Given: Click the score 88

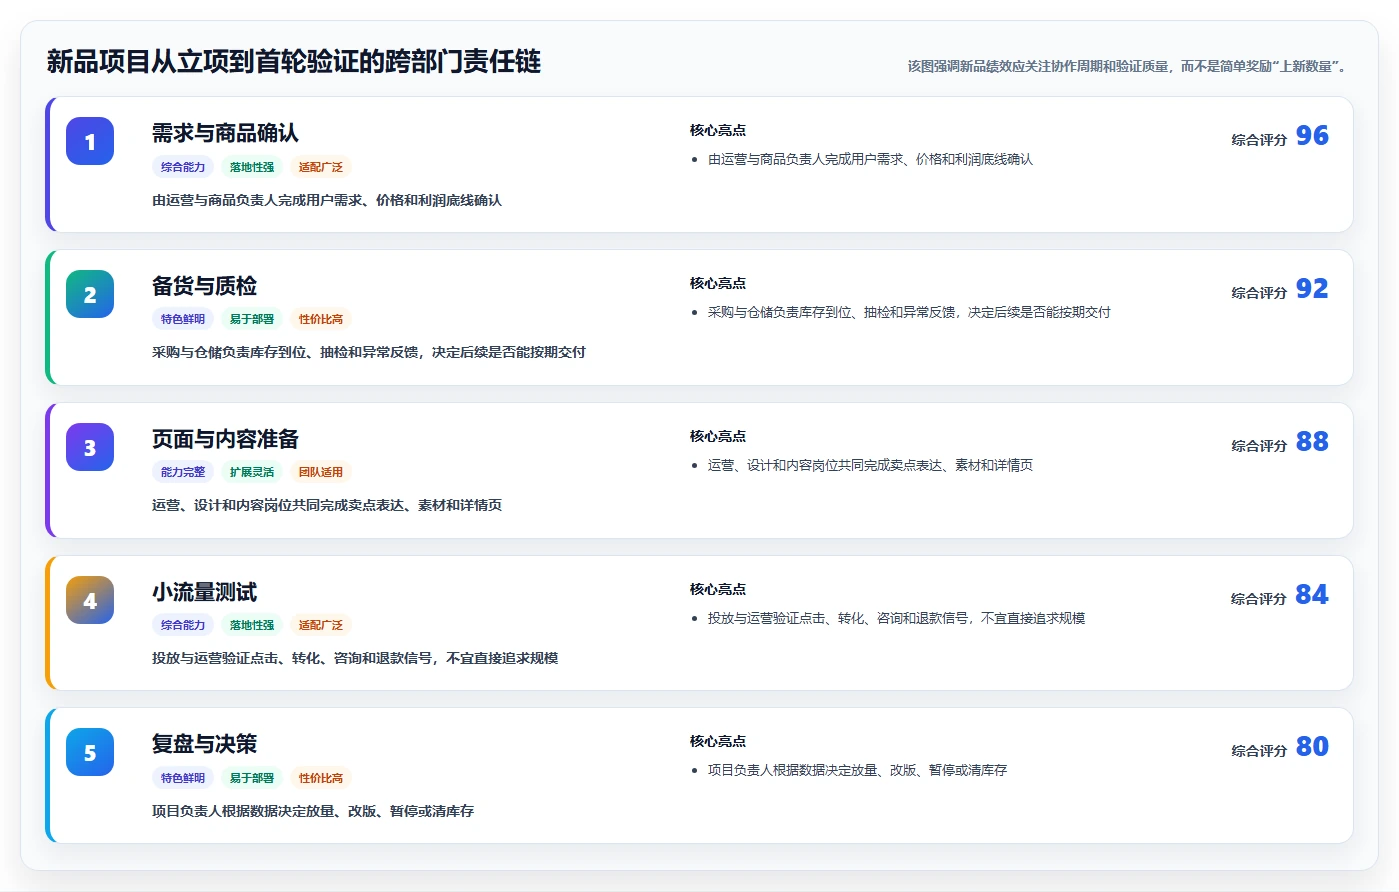Looking at the screenshot, I should [x=1312, y=441].
